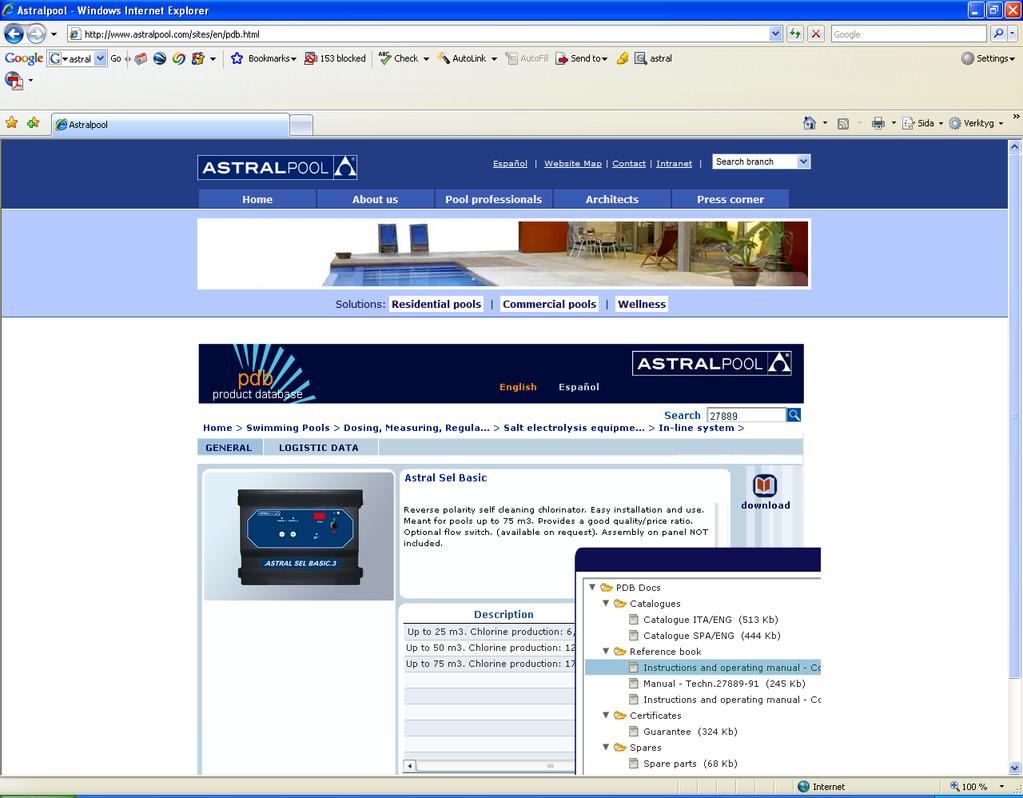1023x798 pixels.
Task: Open the Send to toolbar button
Action: pyautogui.click(x=581, y=58)
